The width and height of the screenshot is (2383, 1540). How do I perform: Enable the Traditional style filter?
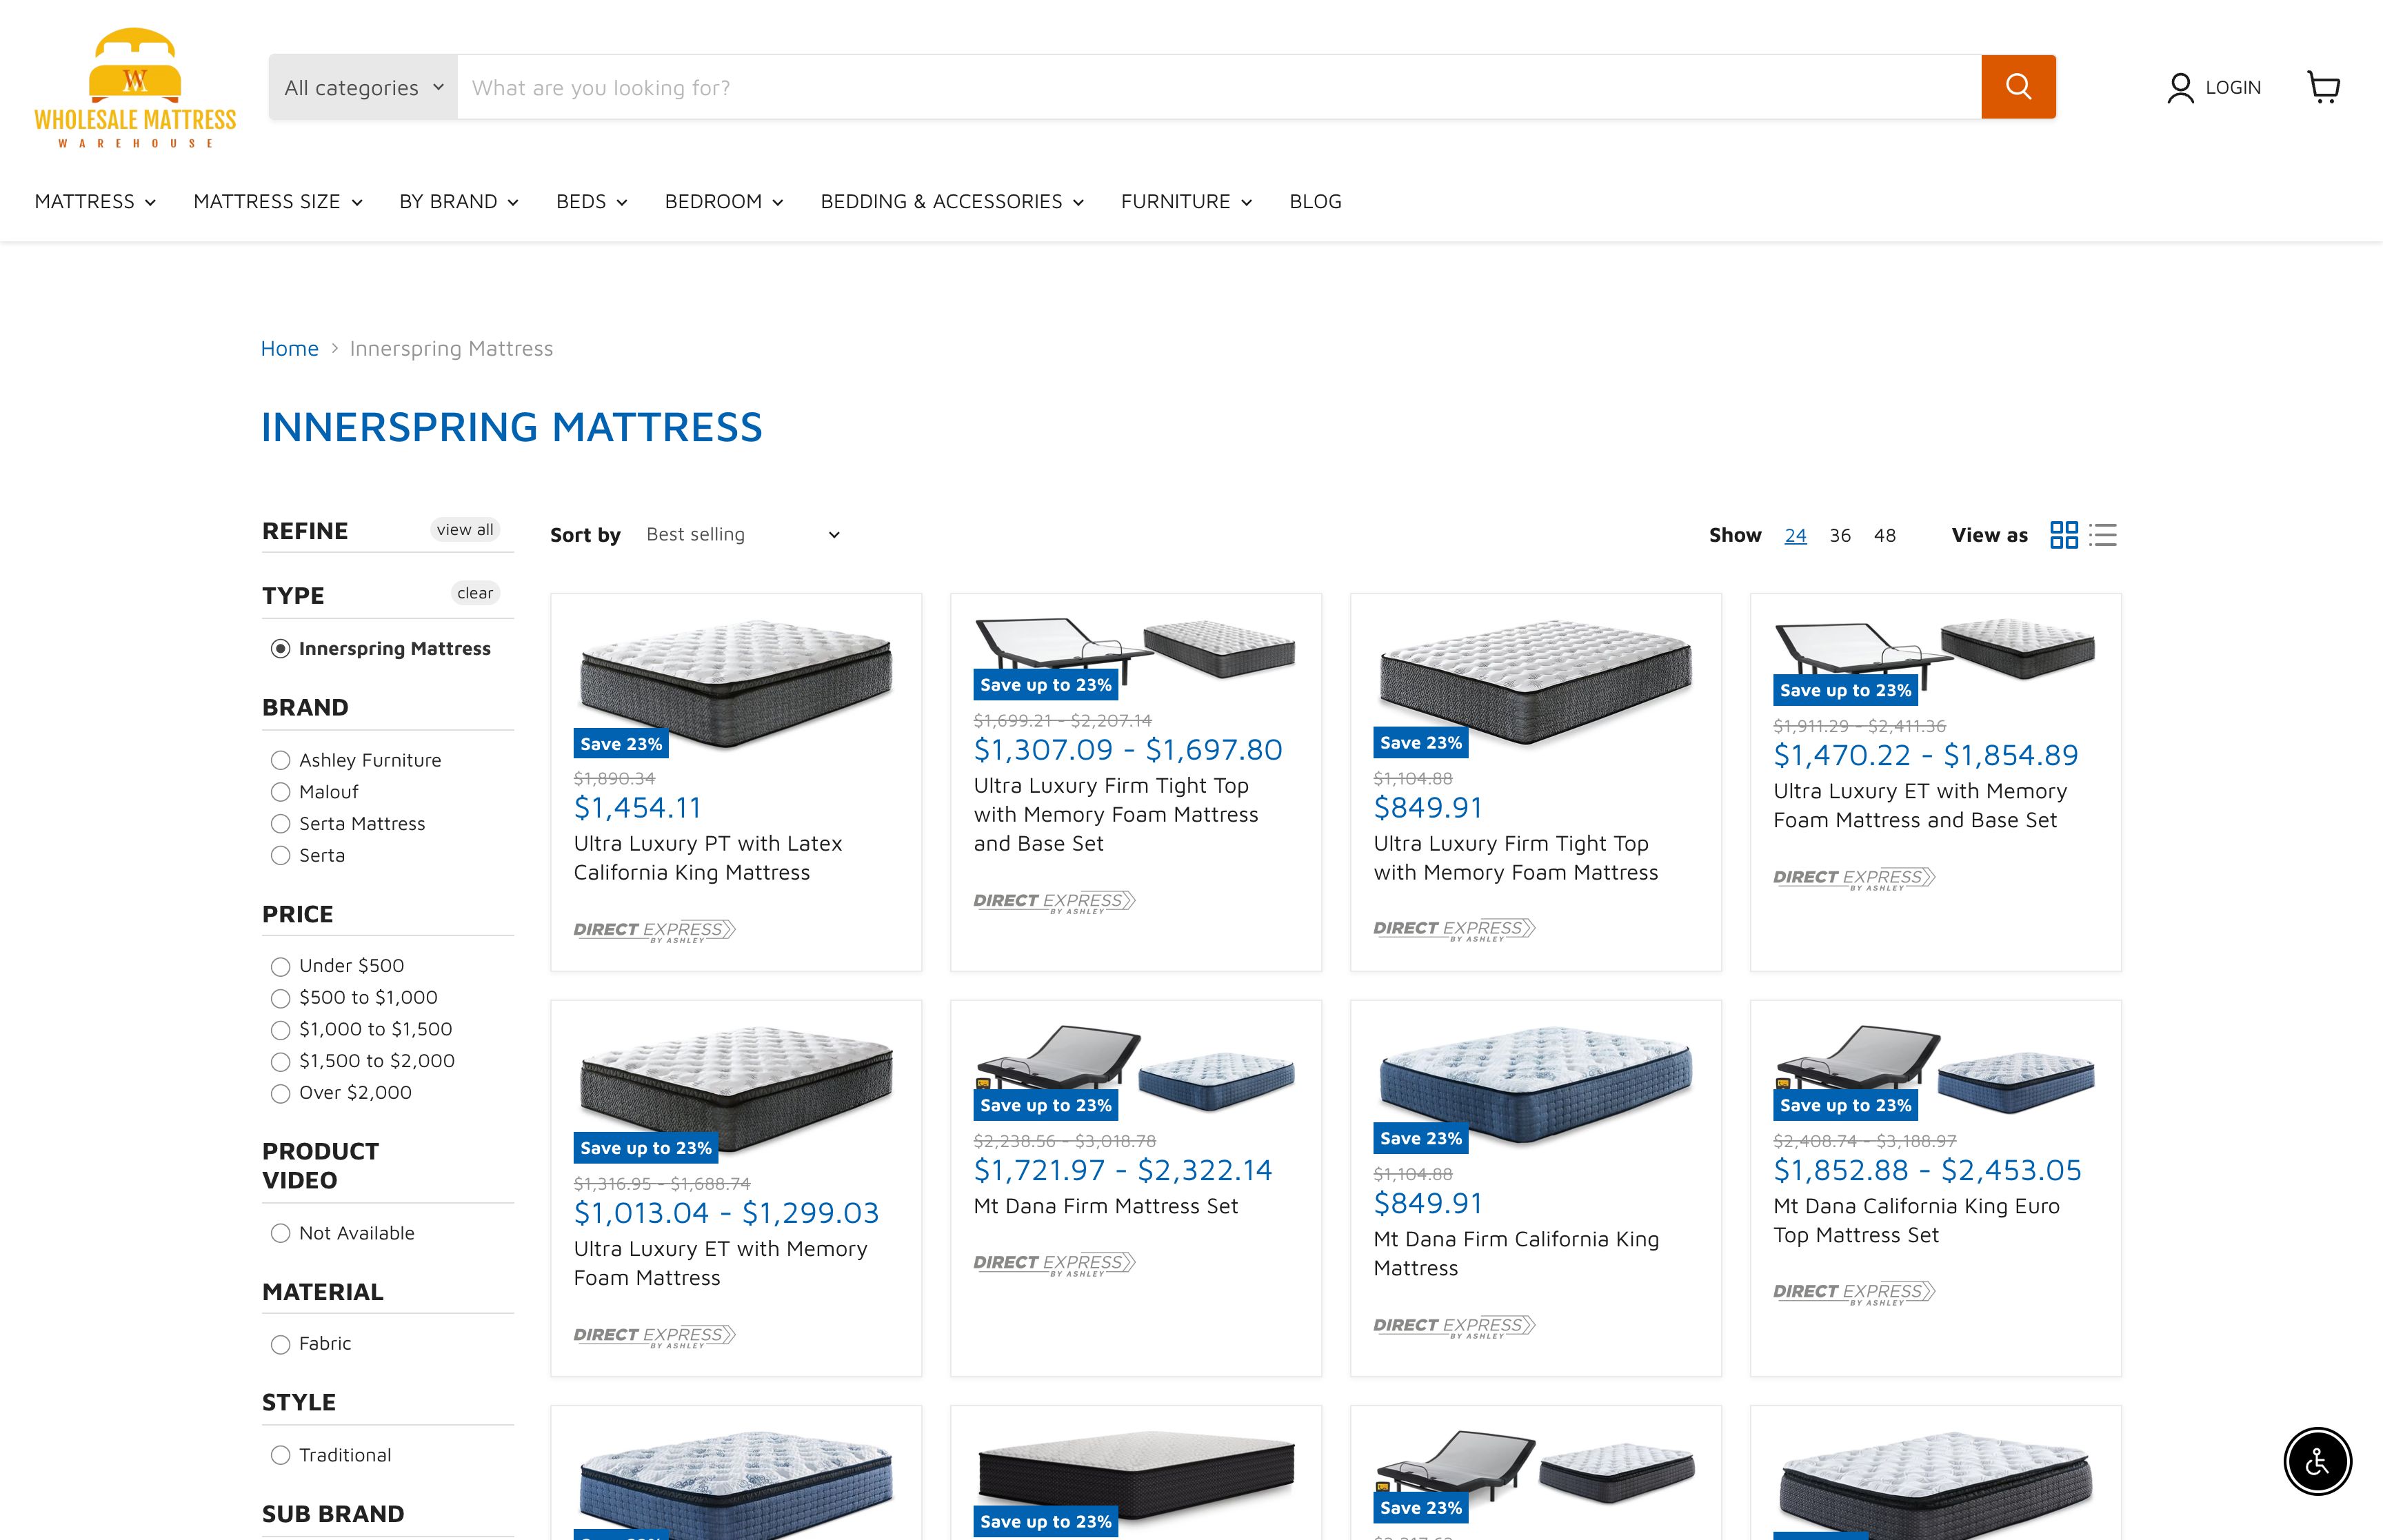click(280, 1455)
